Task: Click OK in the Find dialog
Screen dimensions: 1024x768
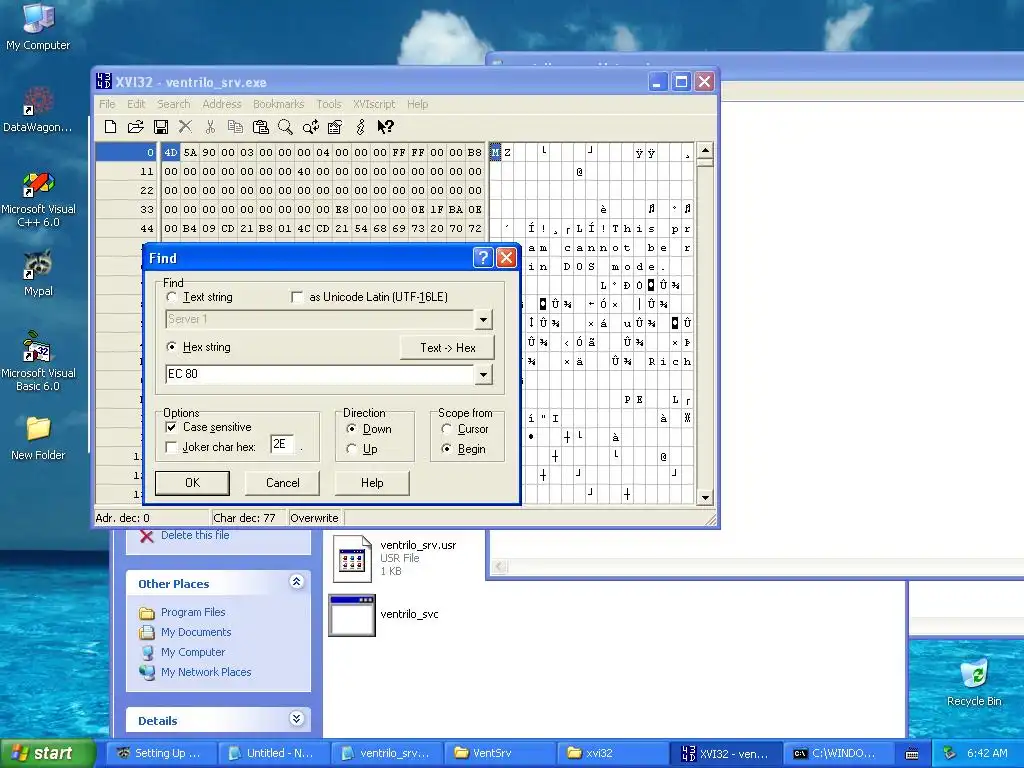Action: [192, 483]
